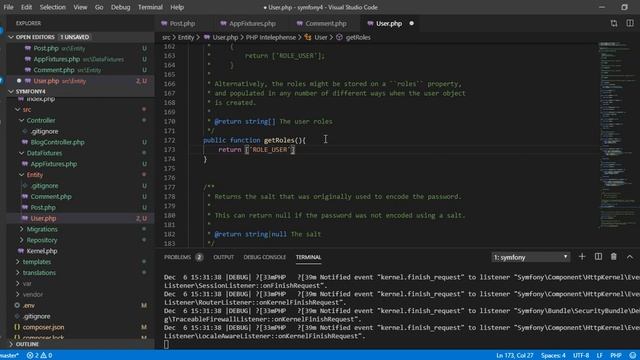Create a new terminal with plus icon
The height and width of the screenshot is (360, 640).
582,257
